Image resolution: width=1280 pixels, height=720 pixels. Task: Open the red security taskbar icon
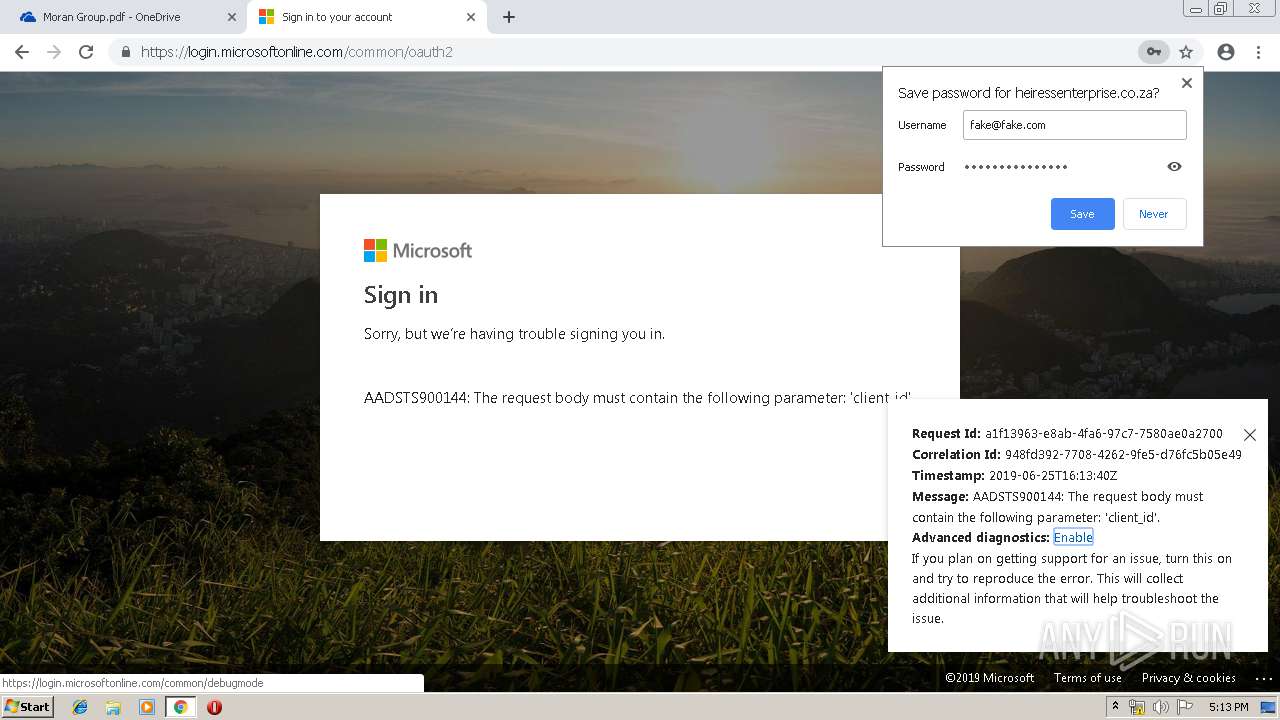(214, 707)
